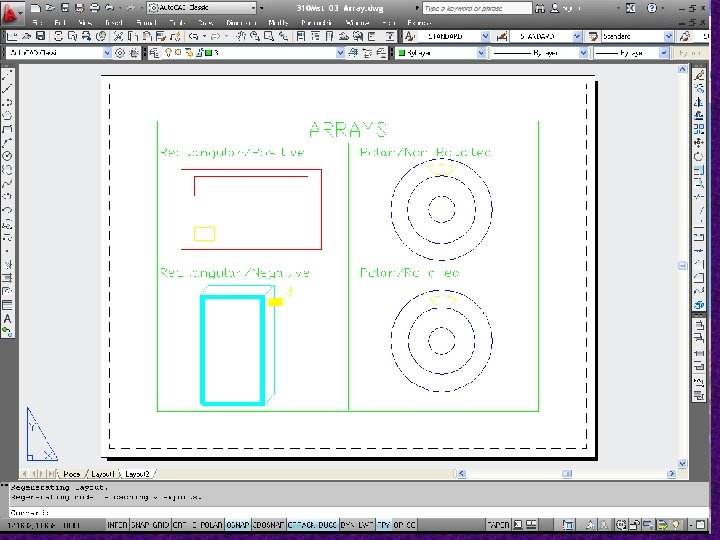Image resolution: width=720 pixels, height=540 pixels.
Task: Click Undo in the Quick Access toolbar
Action: coord(109,8)
